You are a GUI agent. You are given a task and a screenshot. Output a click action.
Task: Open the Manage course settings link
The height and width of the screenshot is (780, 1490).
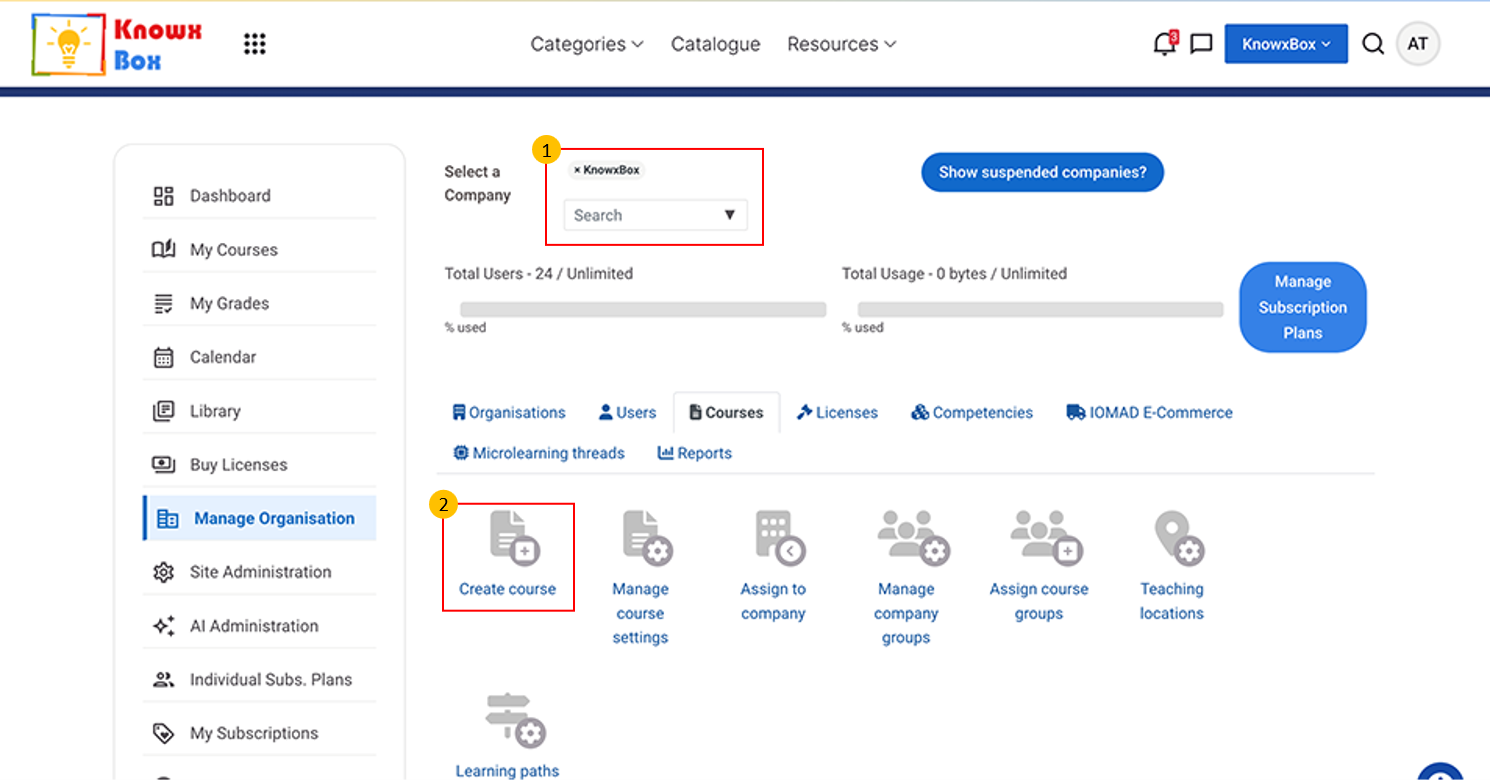point(640,613)
